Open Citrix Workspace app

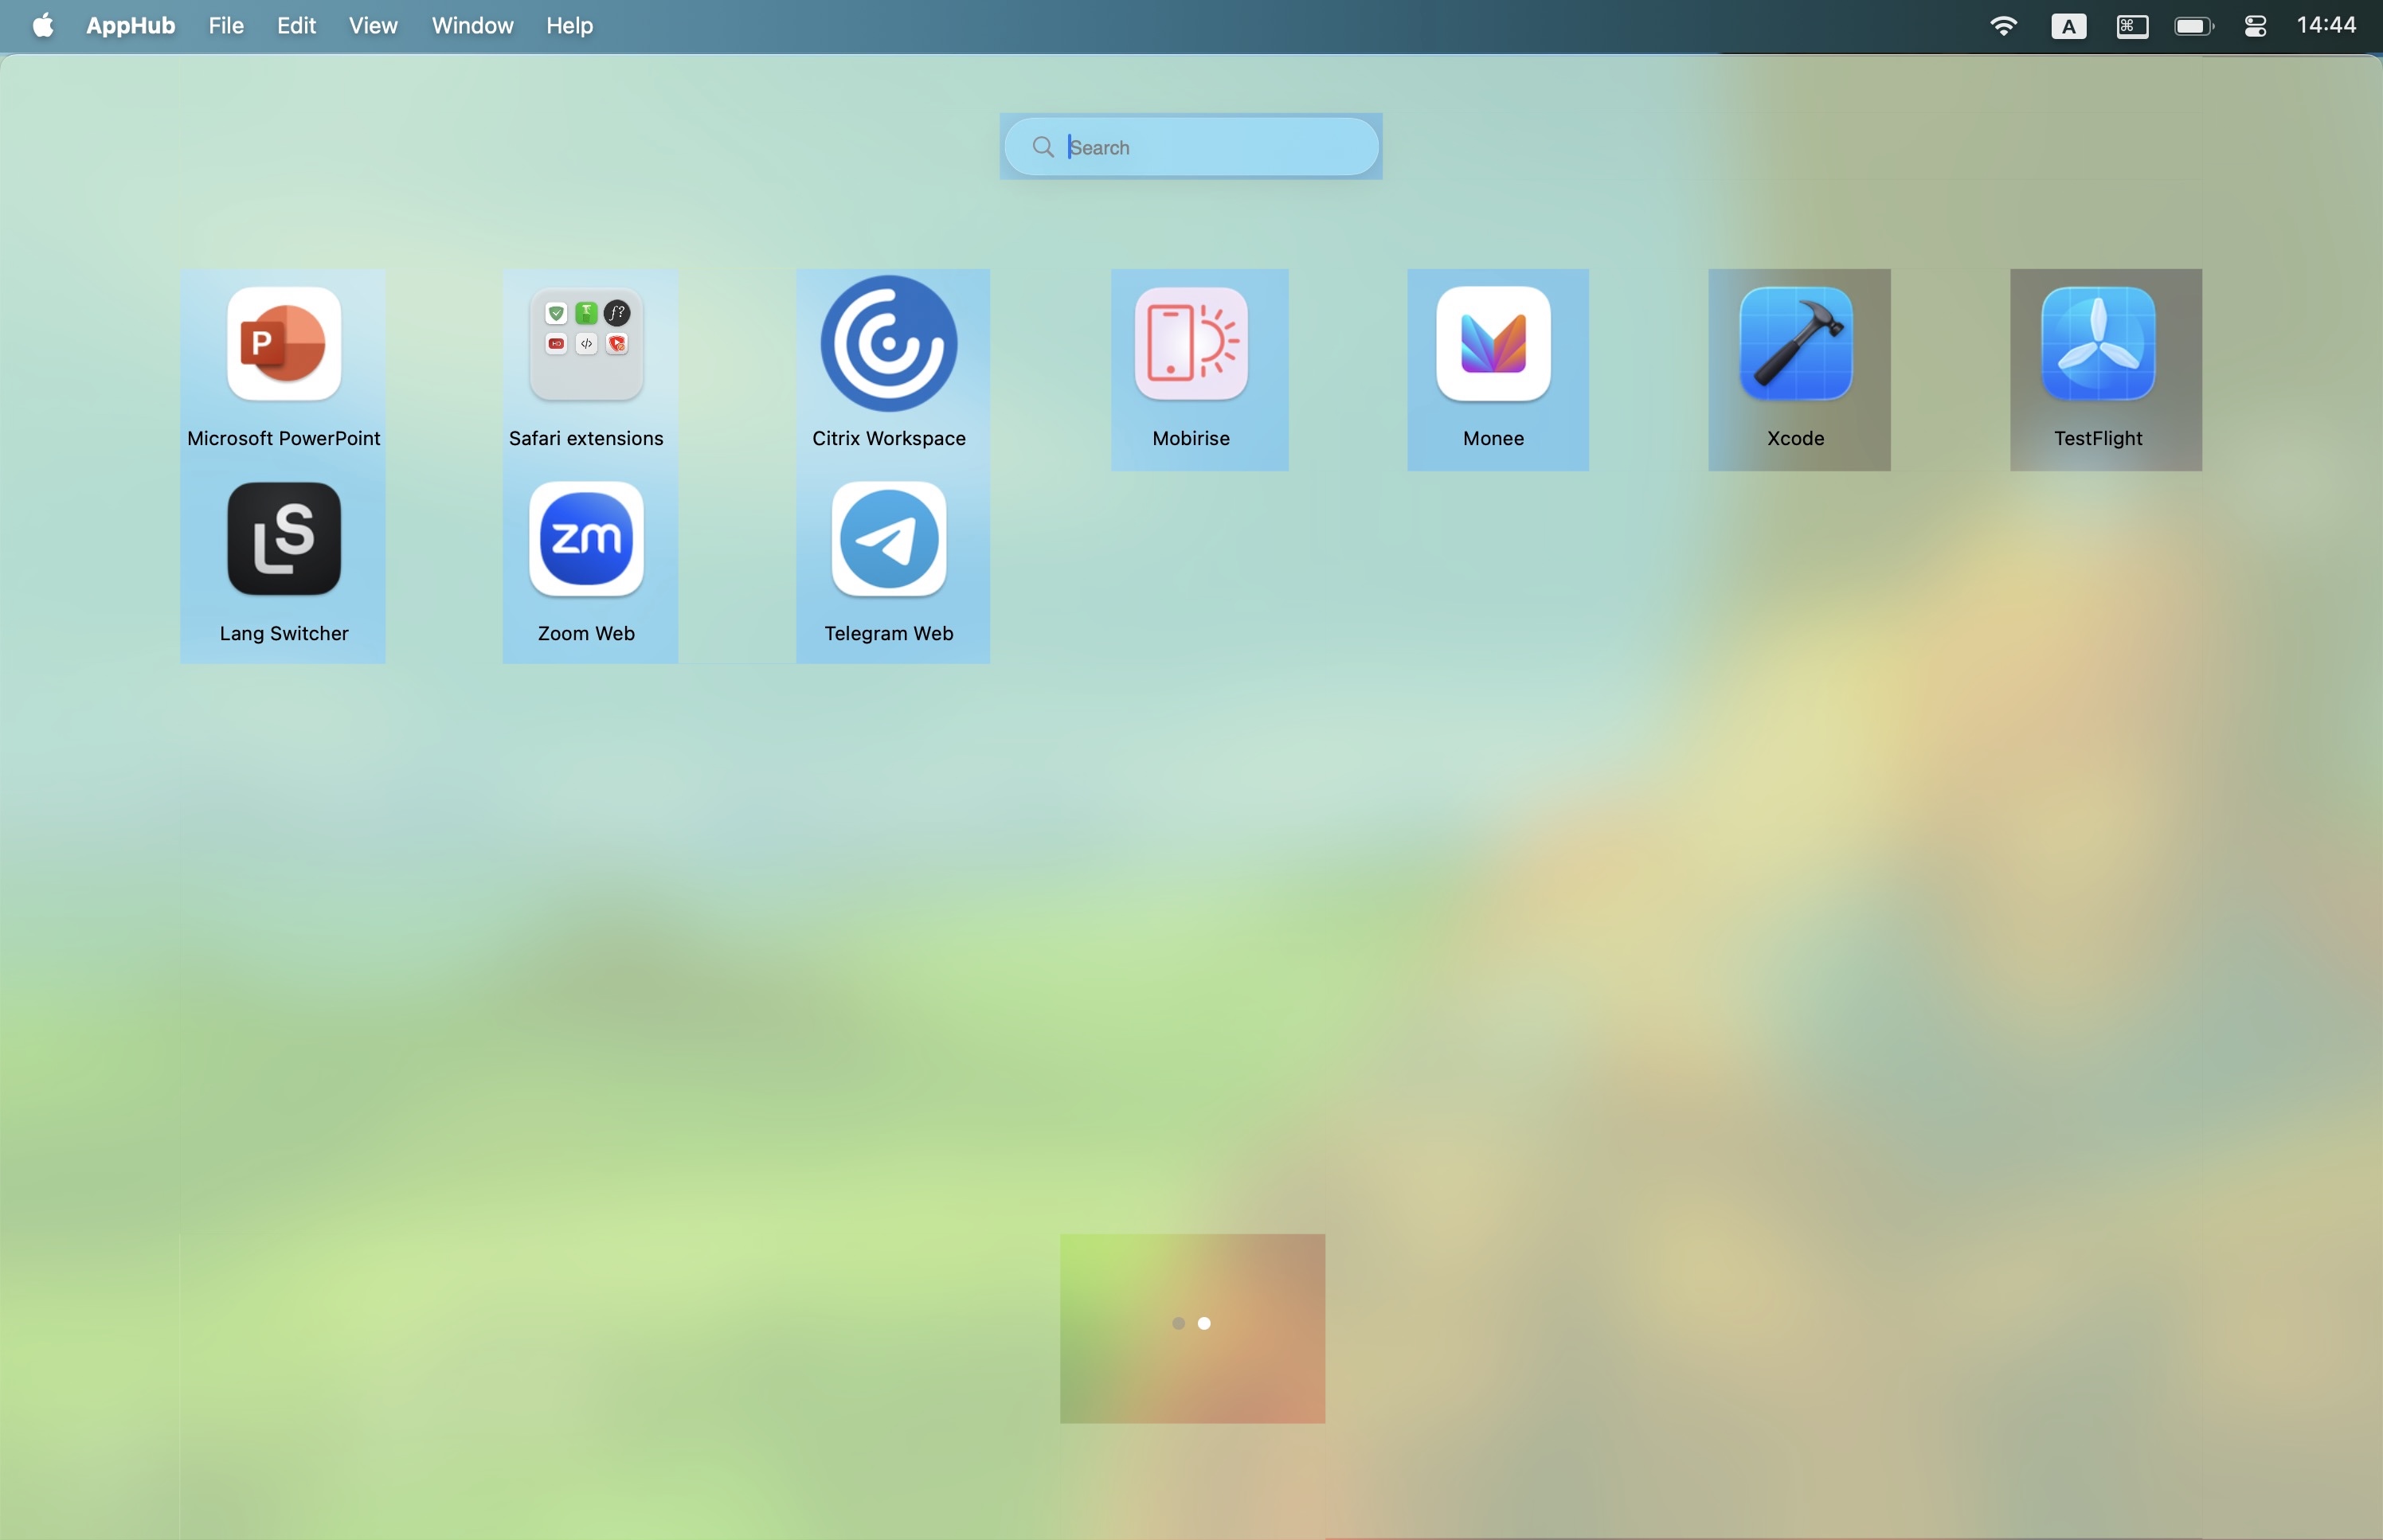pos(888,344)
